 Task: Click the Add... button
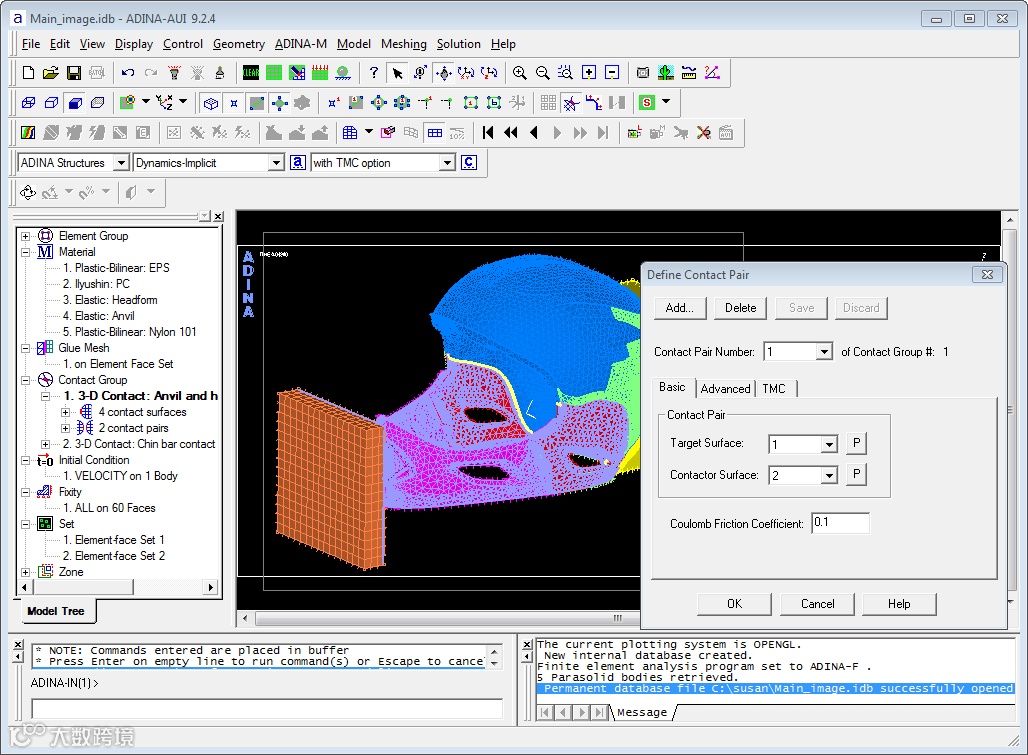[x=680, y=308]
